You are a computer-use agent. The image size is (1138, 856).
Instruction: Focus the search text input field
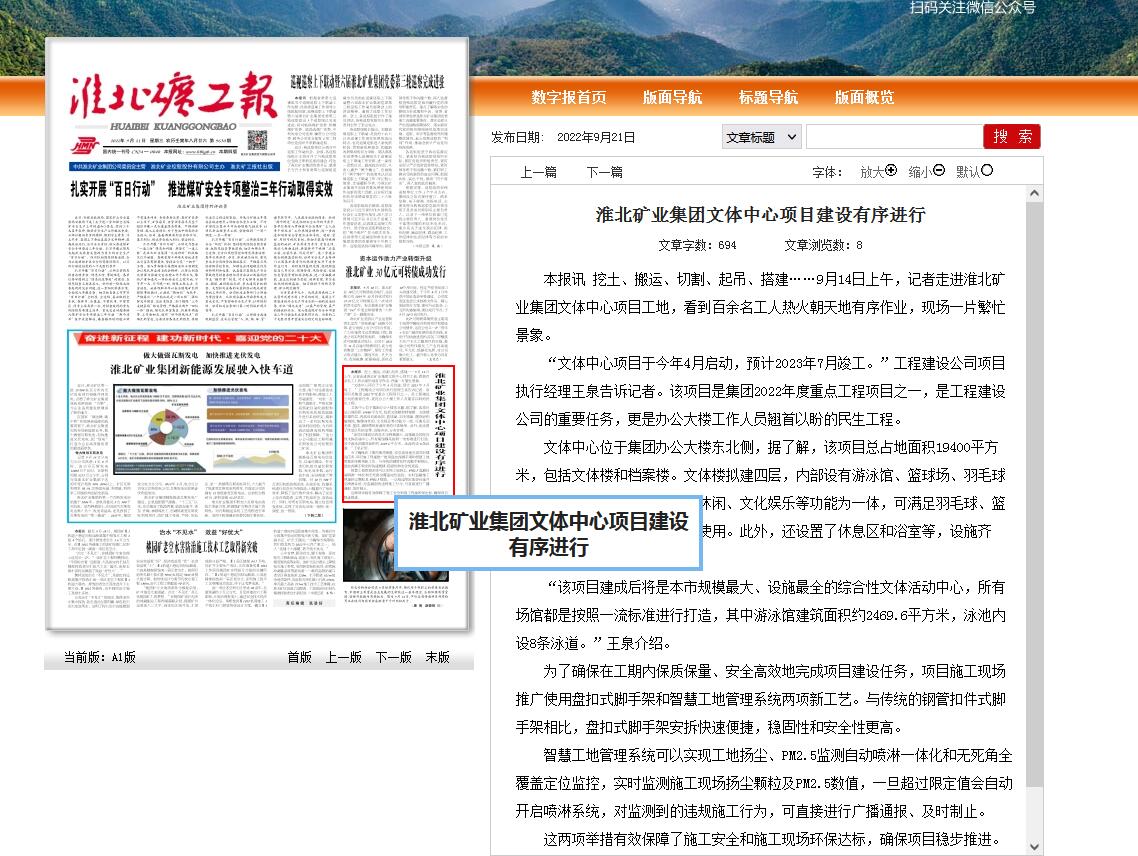click(894, 136)
